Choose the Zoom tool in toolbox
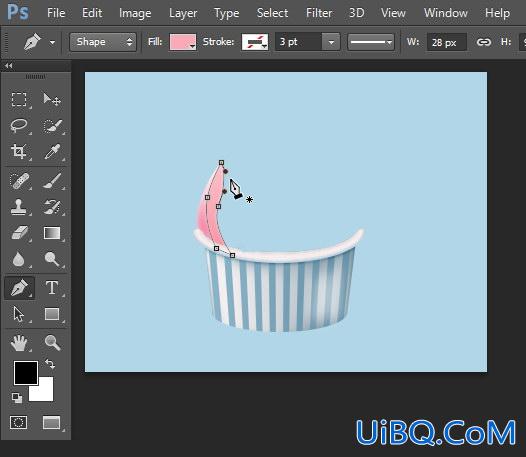 click(52, 343)
